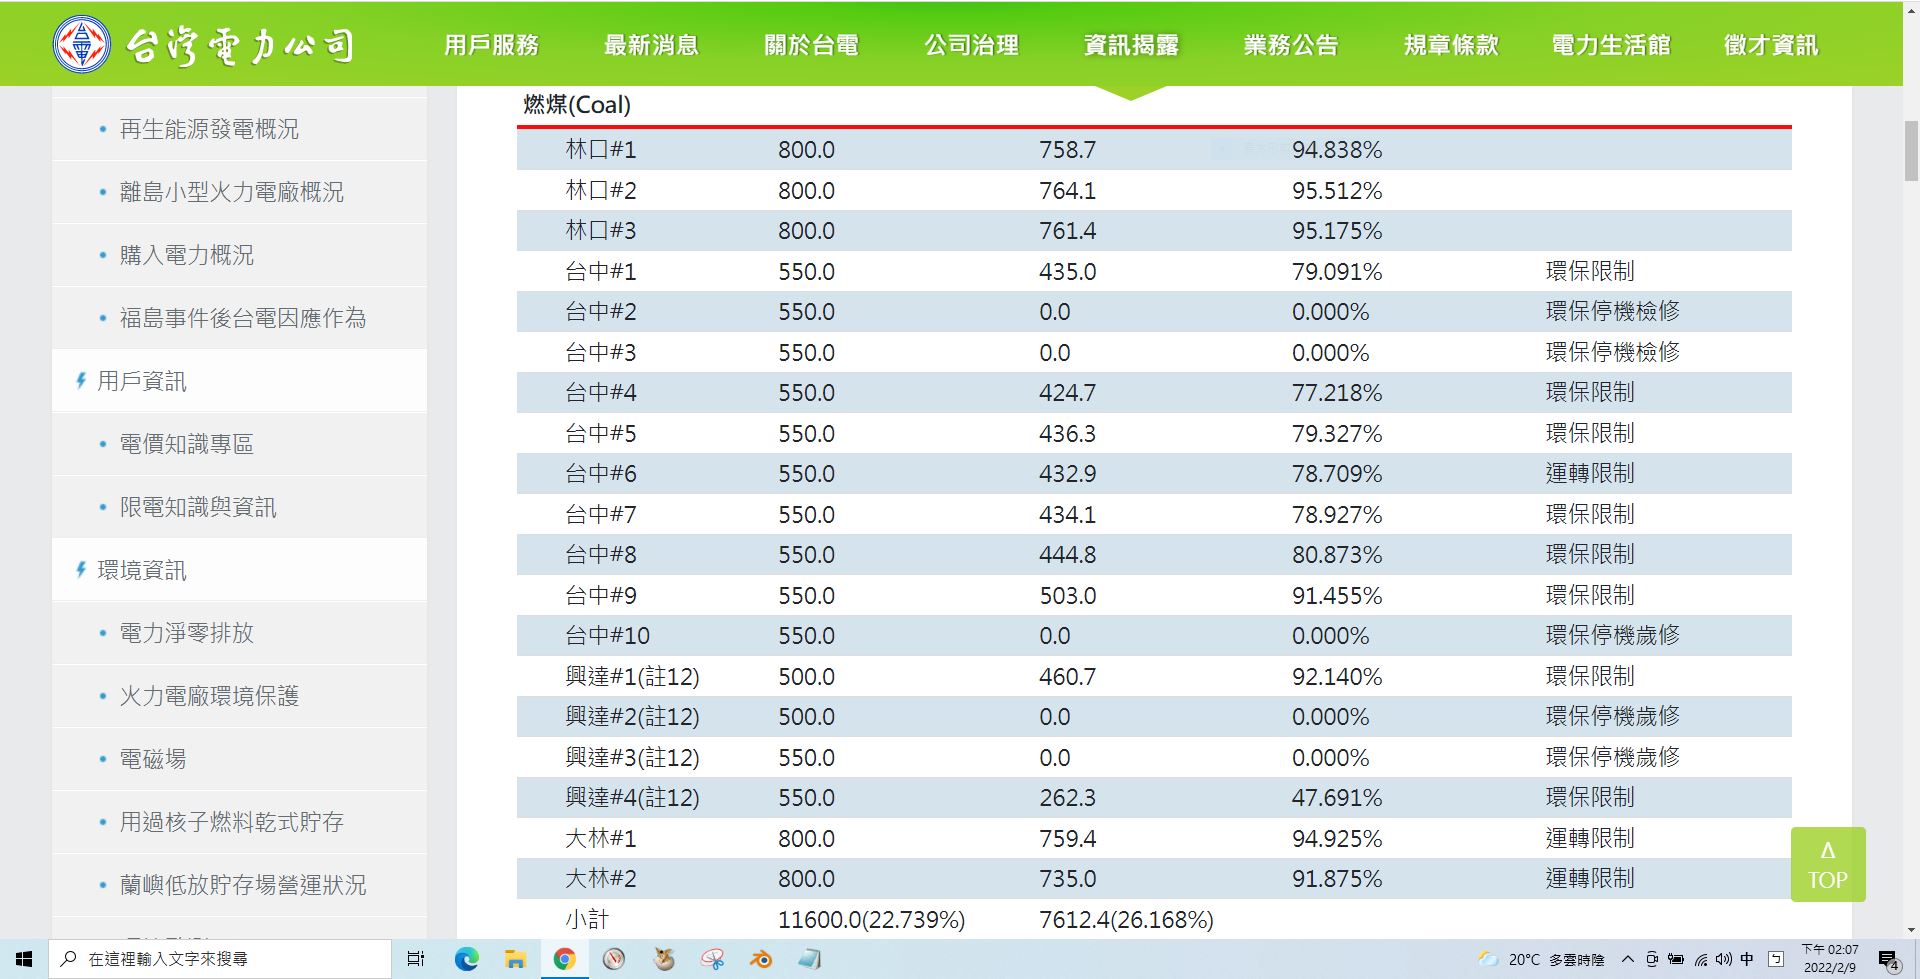Open the 業務公告 menu
1920x979 pixels.
pyautogui.click(x=1291, y=45)
